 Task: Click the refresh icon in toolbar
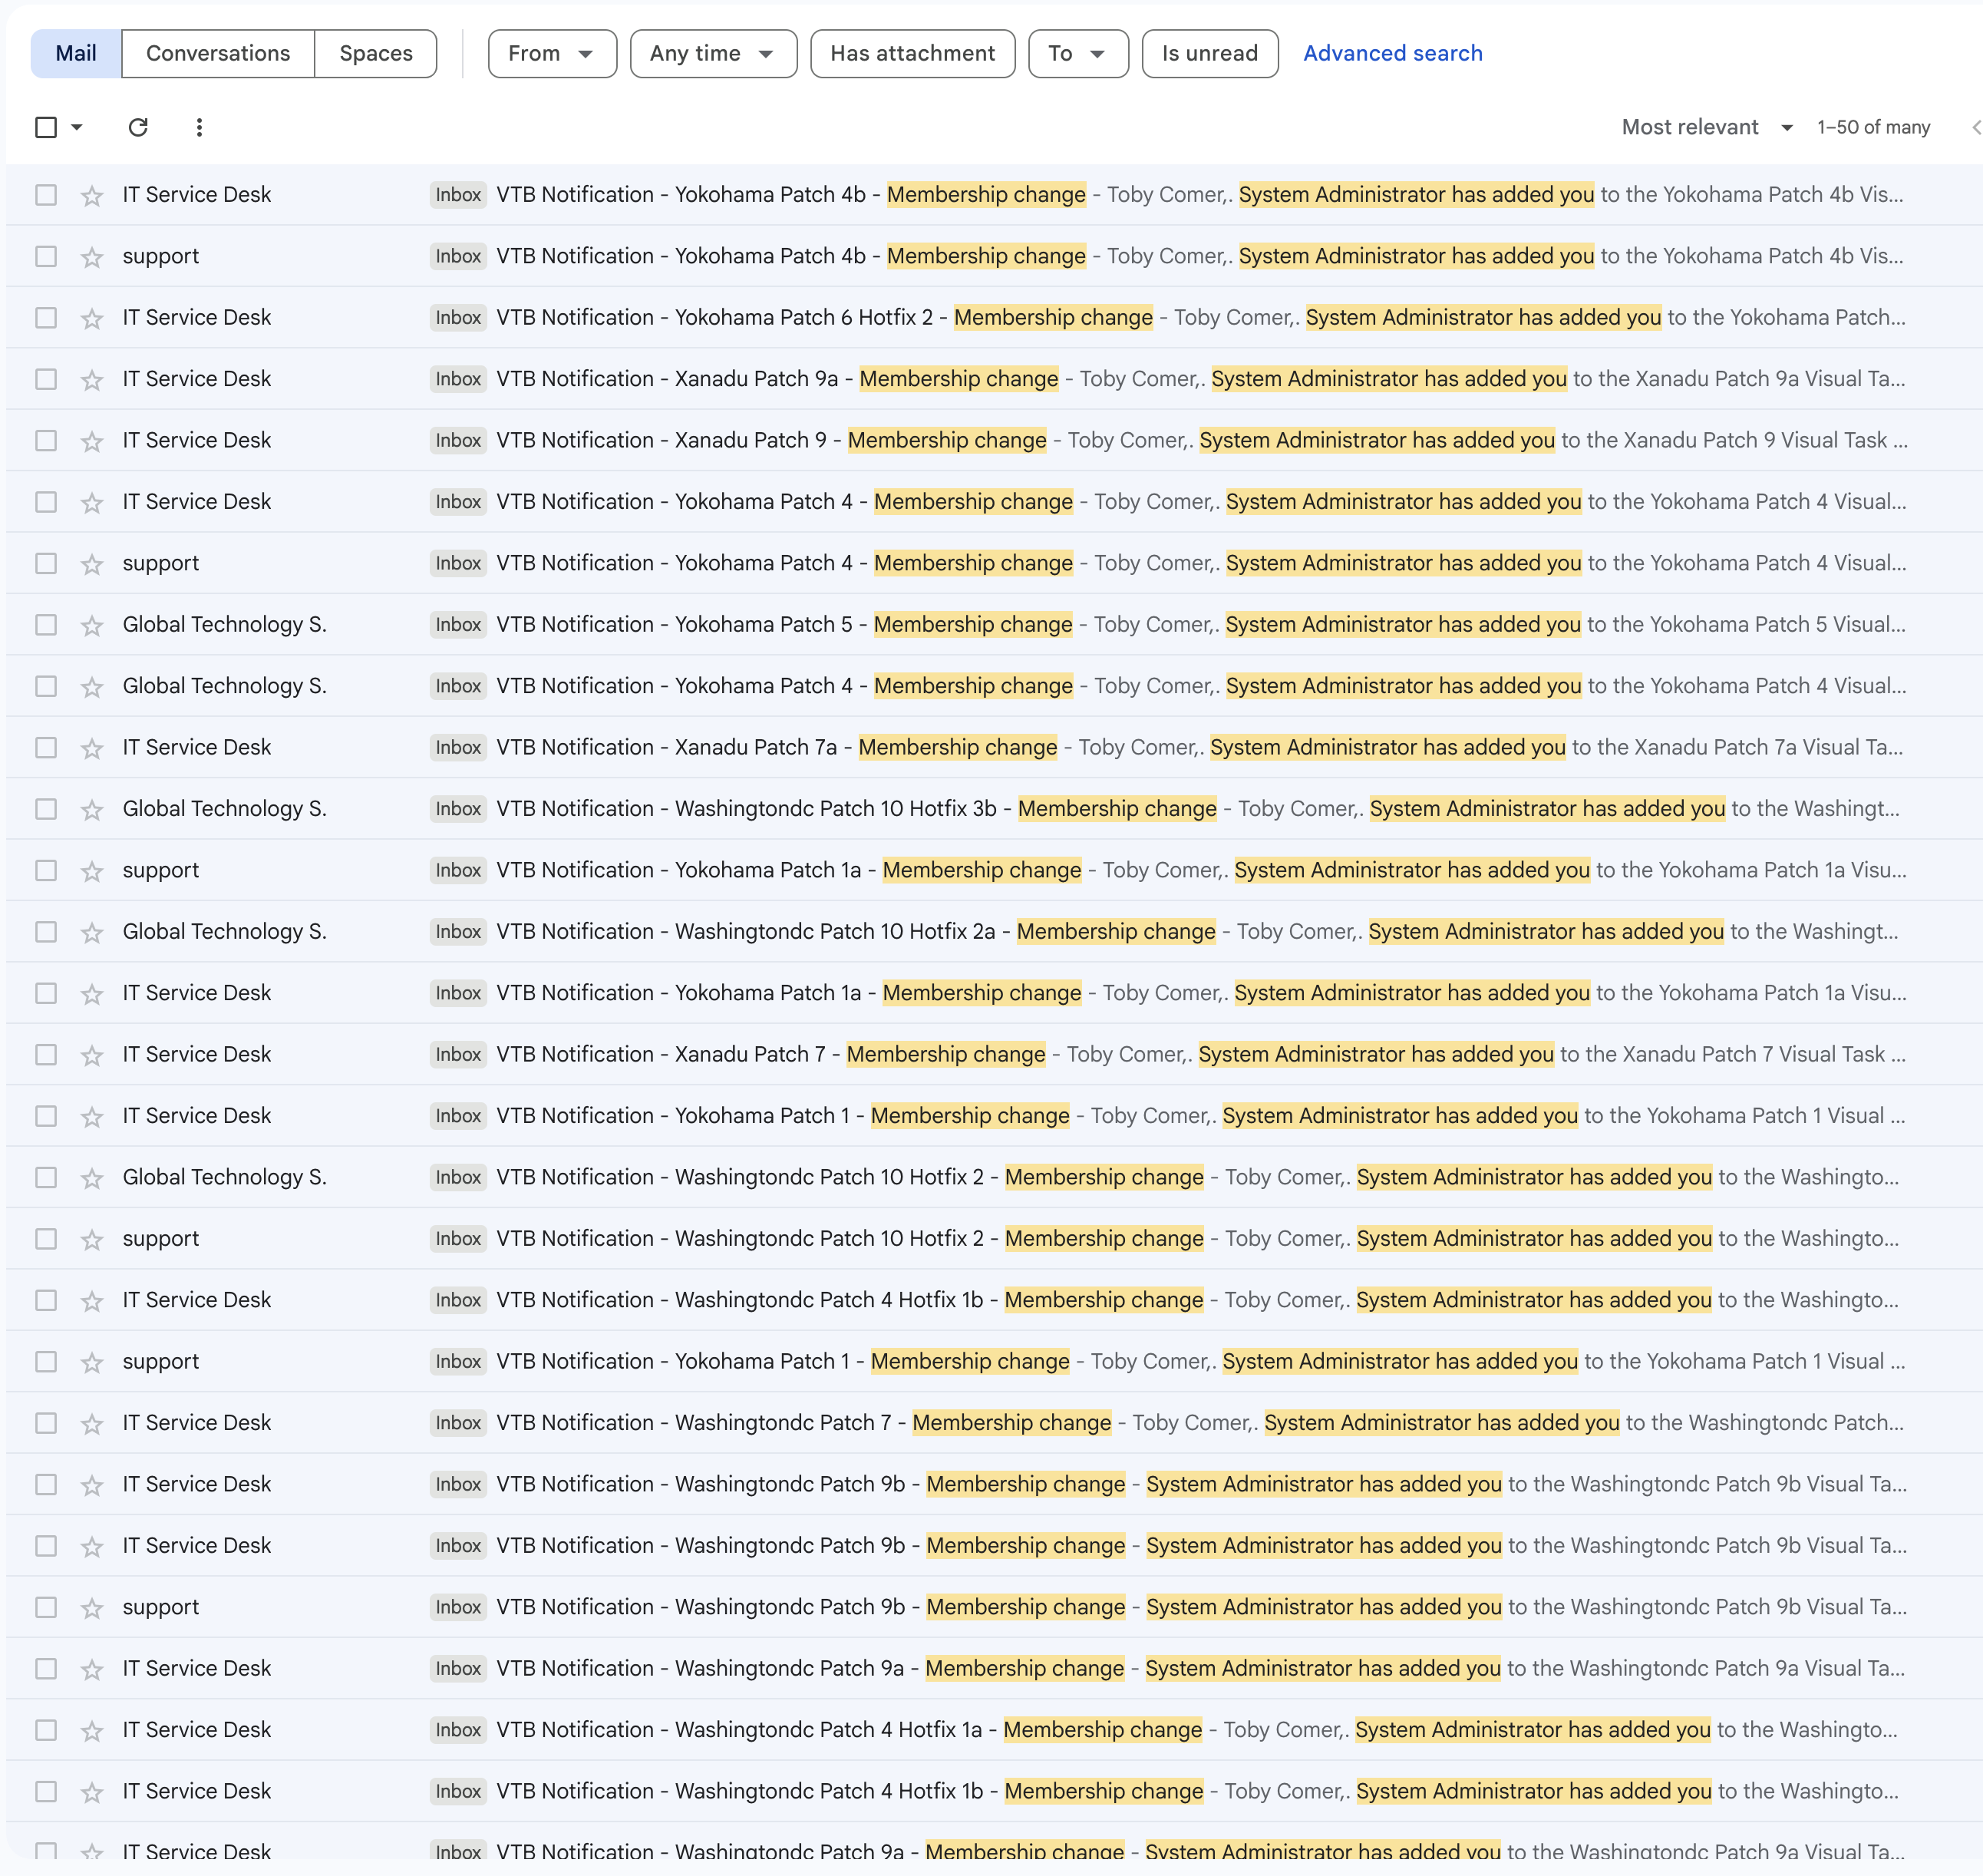138,127
